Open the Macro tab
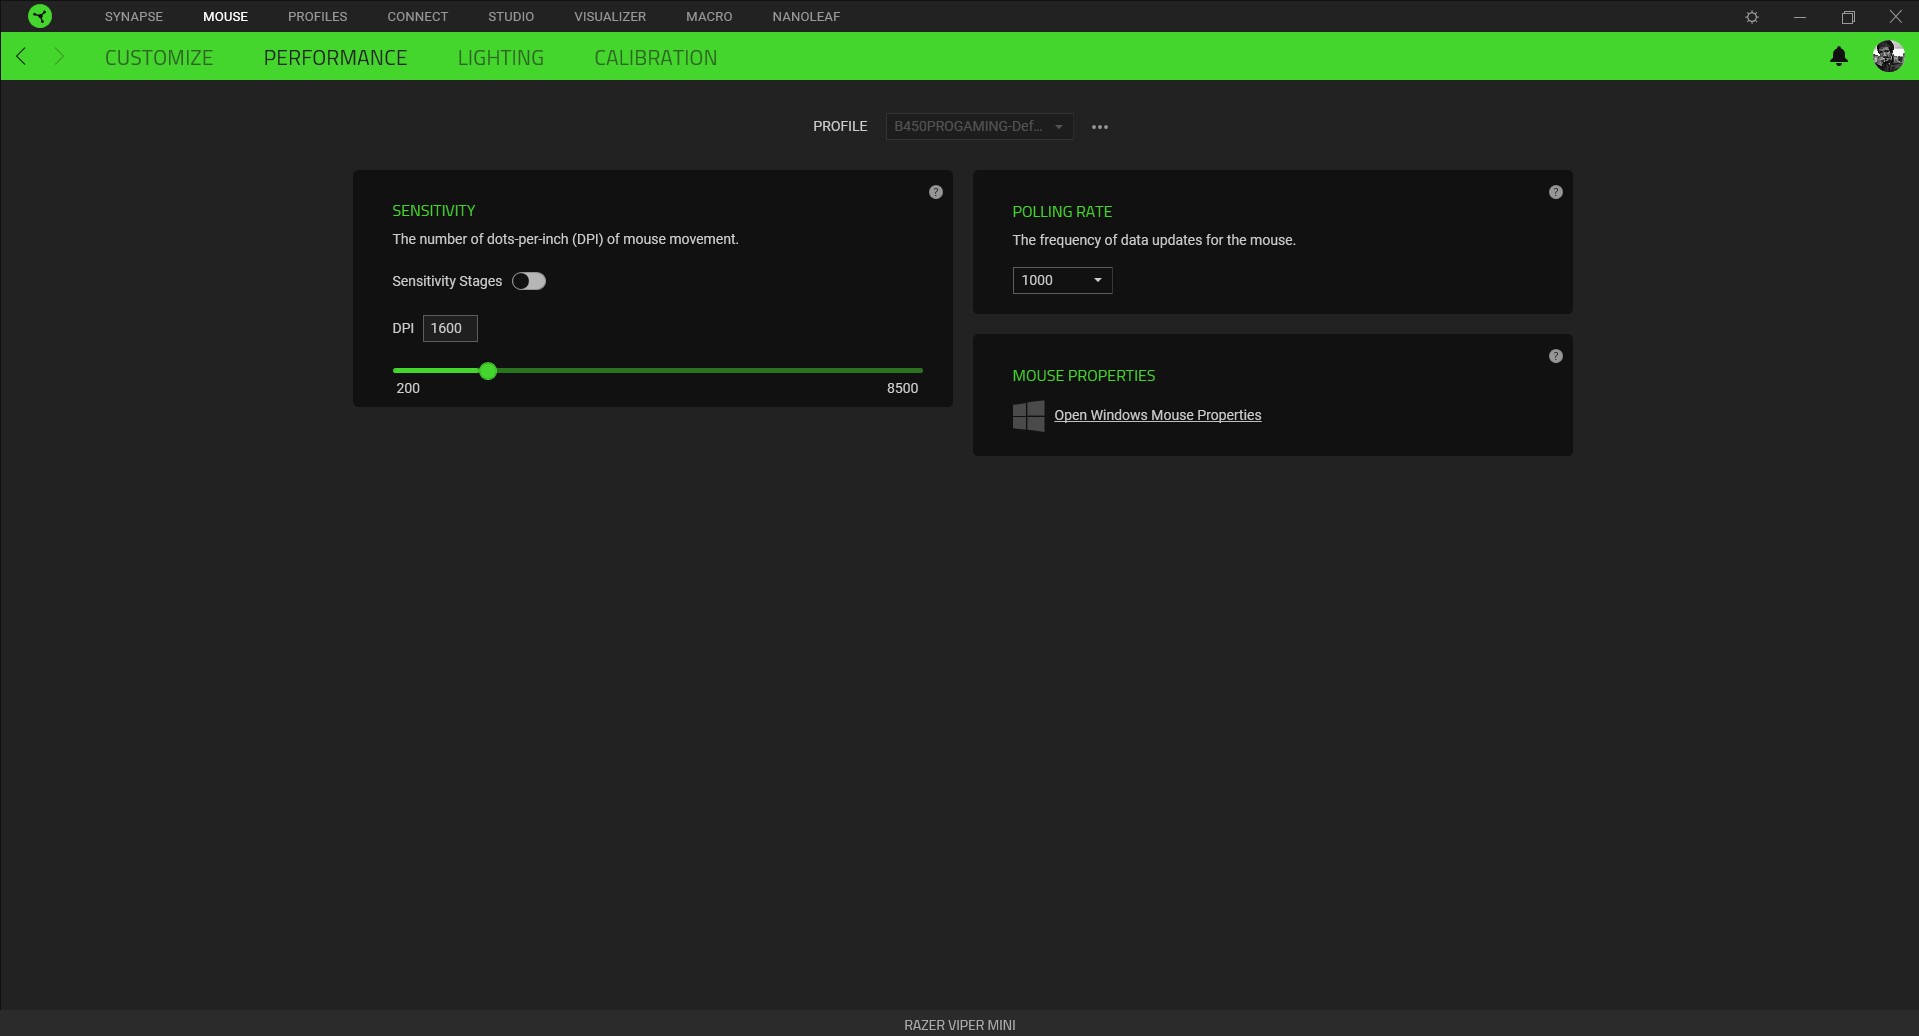The width and height of the screenshot is (1919, 1036). coord(709,17)
